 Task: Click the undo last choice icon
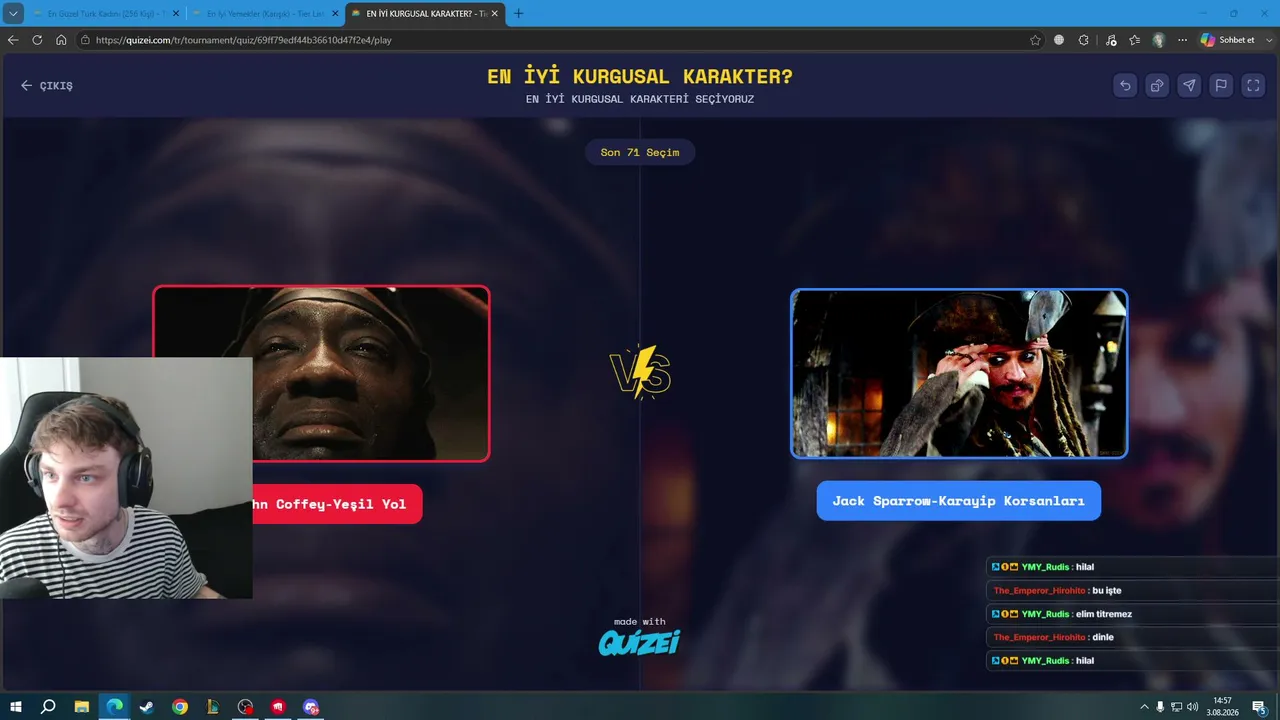click(1125, 85)
